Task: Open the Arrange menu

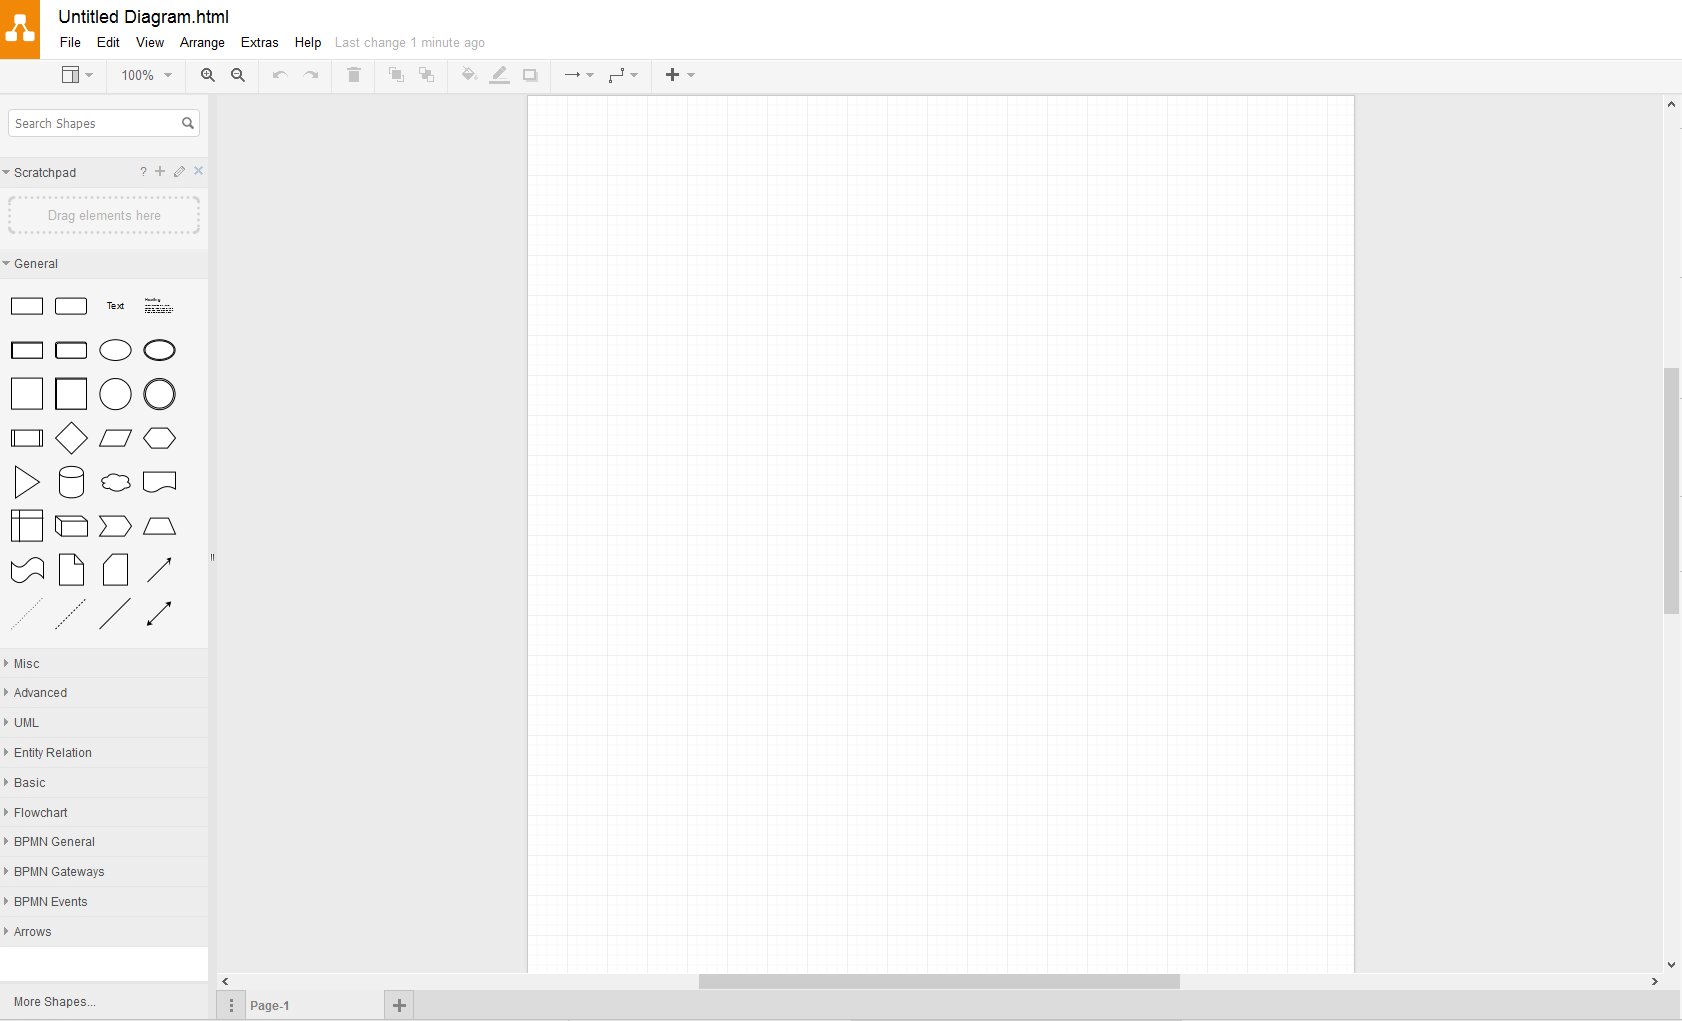Action: 202,43
